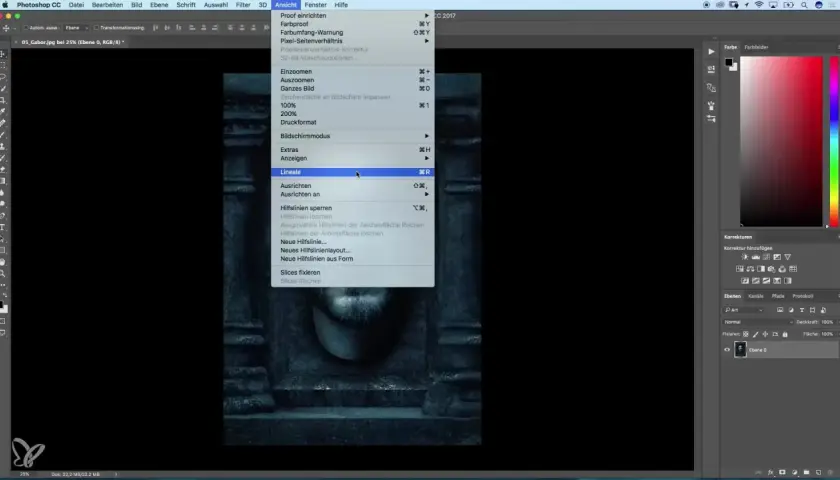Add a Levels adjustment
Screen dimensions: 840x480
coord(756,257)
